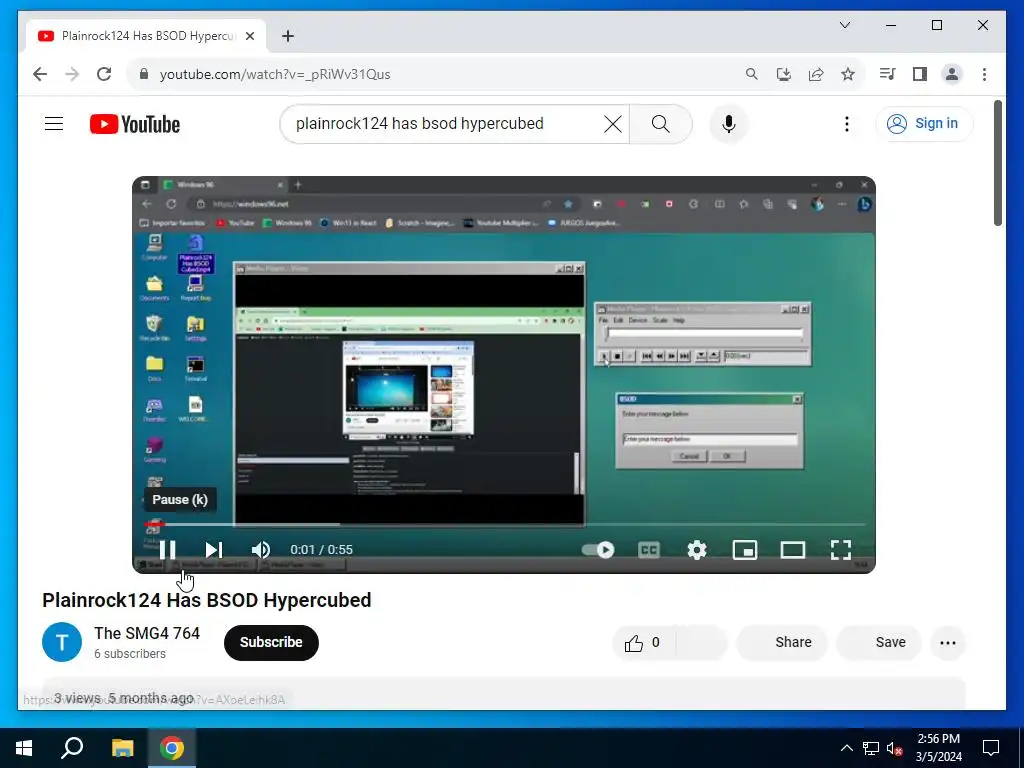Click the channel avatar T

point(62,643)
